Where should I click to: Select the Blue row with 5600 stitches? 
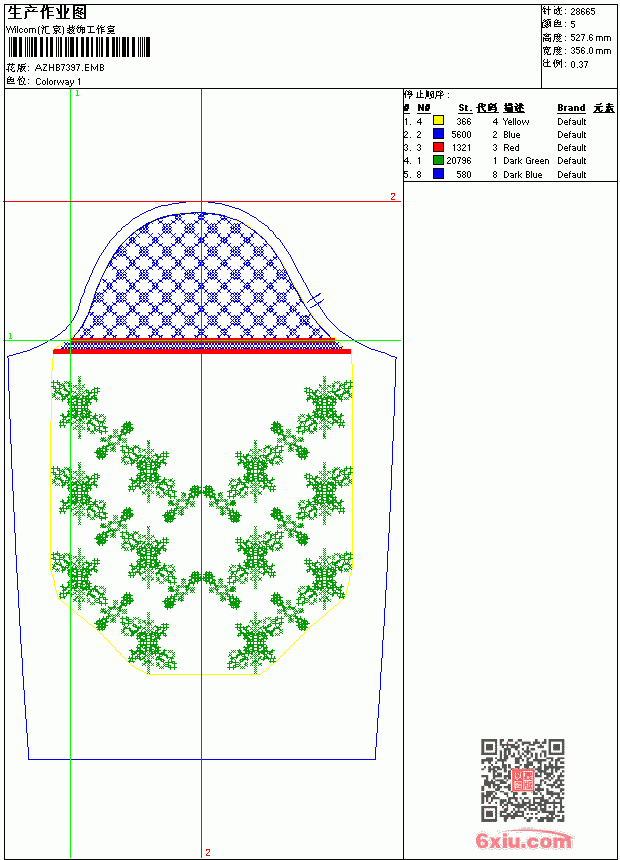pyautogui.click(x=510, y=134)
